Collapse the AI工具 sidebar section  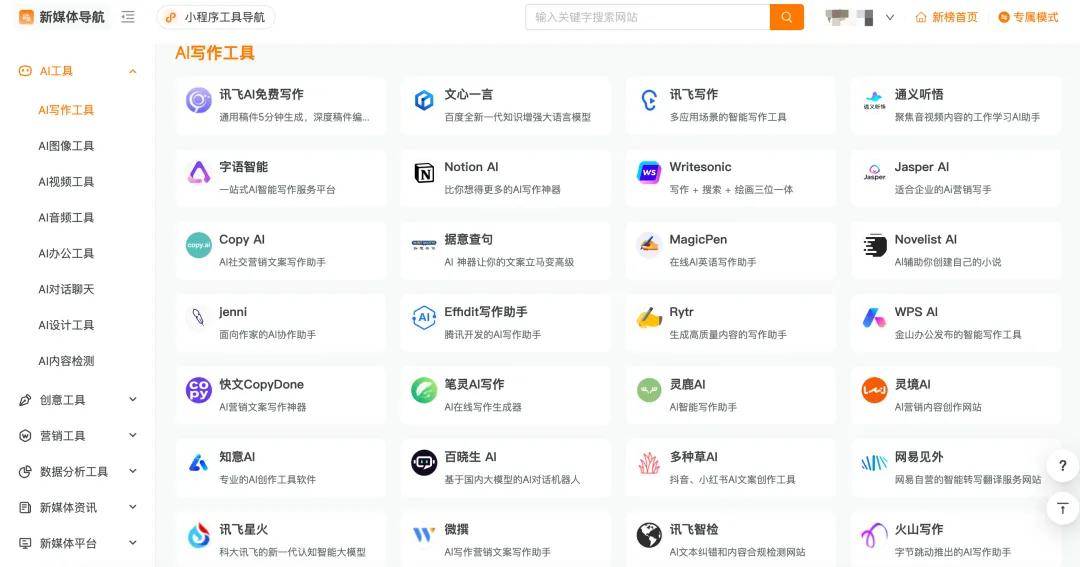coord(133,71)
